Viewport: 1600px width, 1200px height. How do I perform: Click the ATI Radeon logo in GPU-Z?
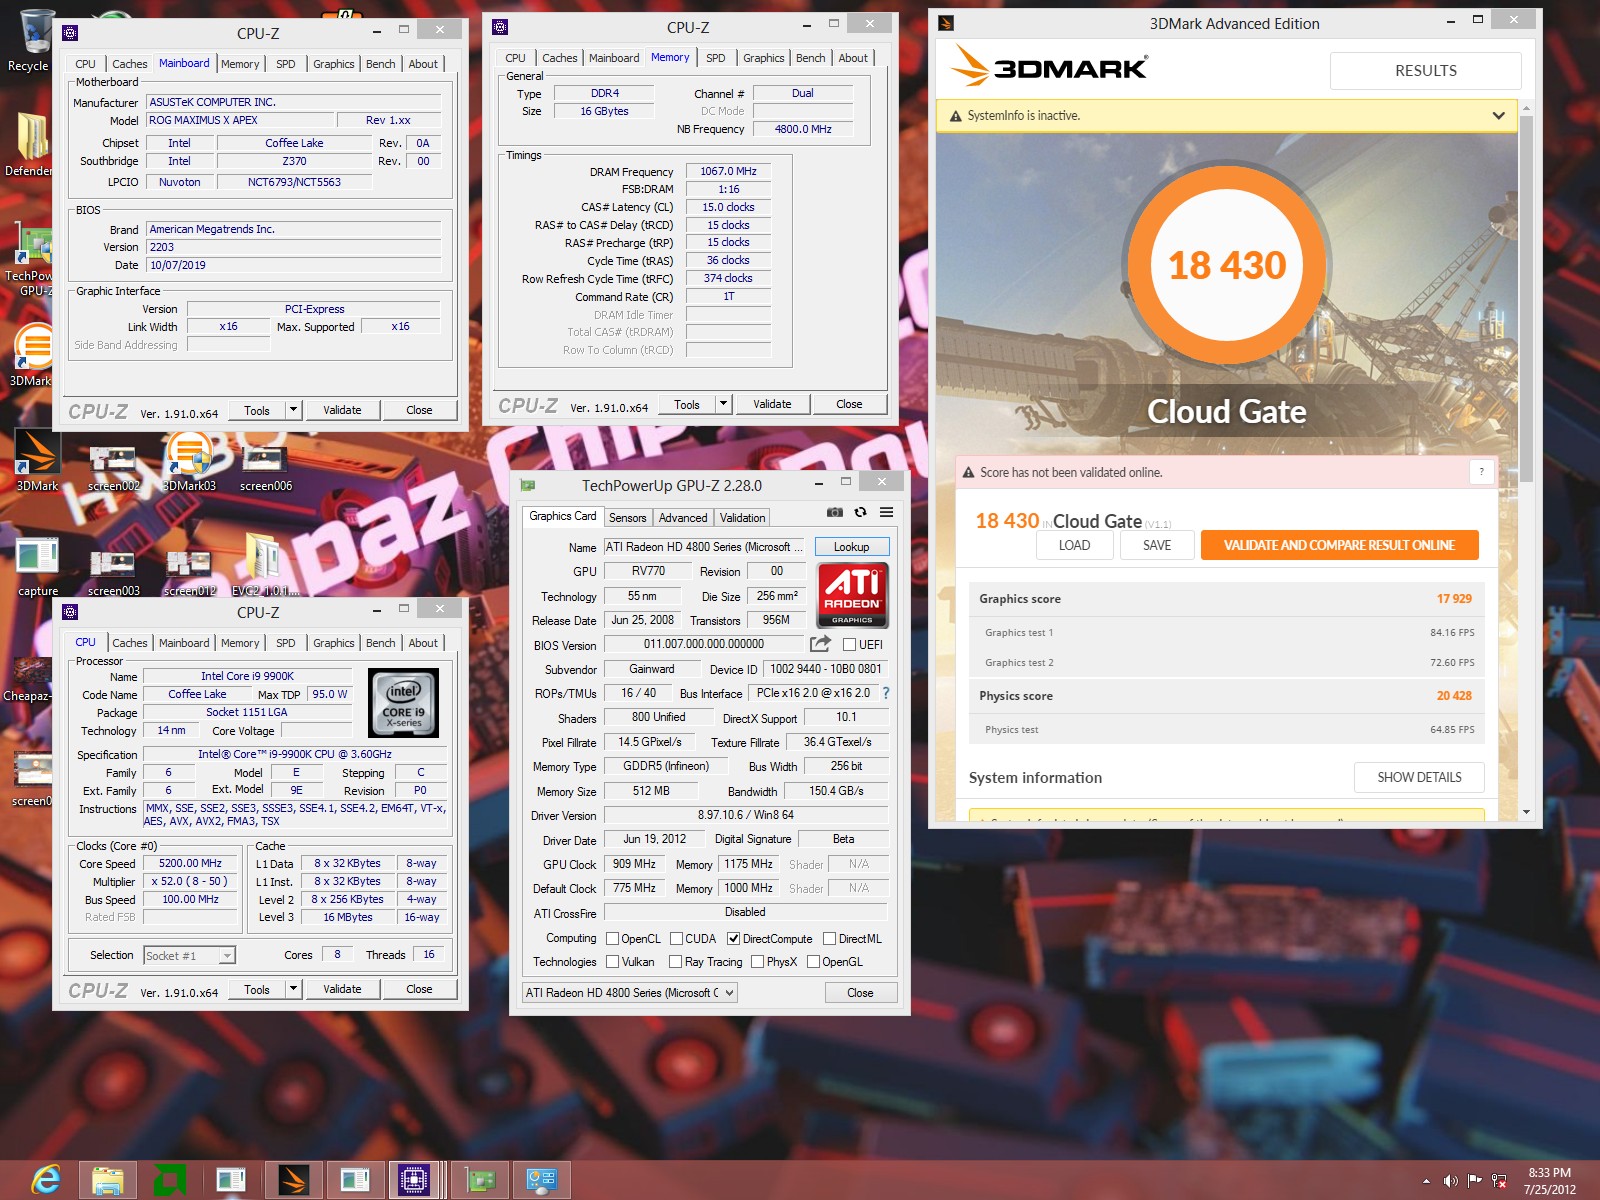(852, 595)
